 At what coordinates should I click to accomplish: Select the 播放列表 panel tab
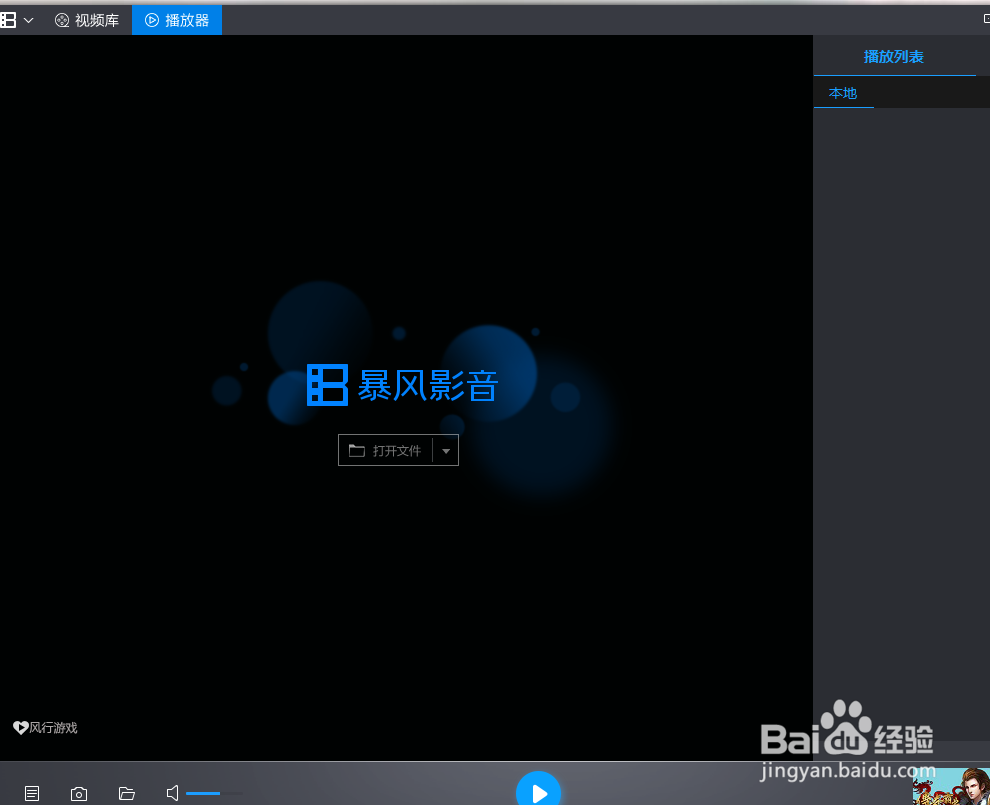(x=893, y=57)
